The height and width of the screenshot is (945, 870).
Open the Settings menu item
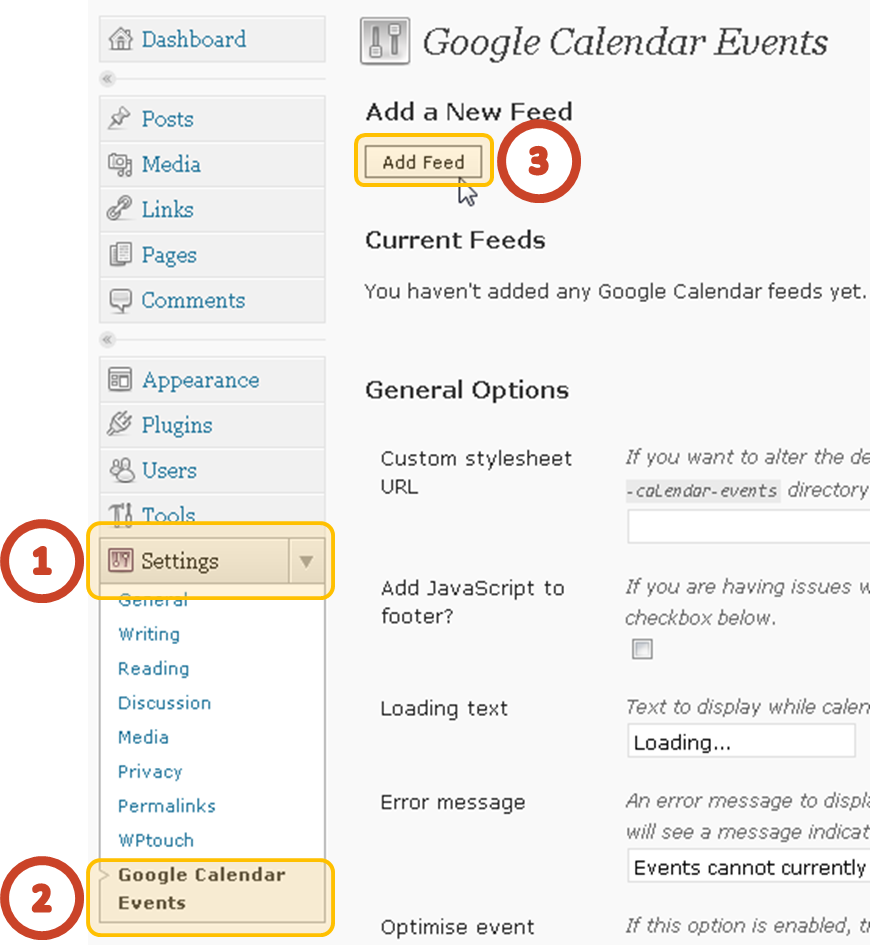194,561
